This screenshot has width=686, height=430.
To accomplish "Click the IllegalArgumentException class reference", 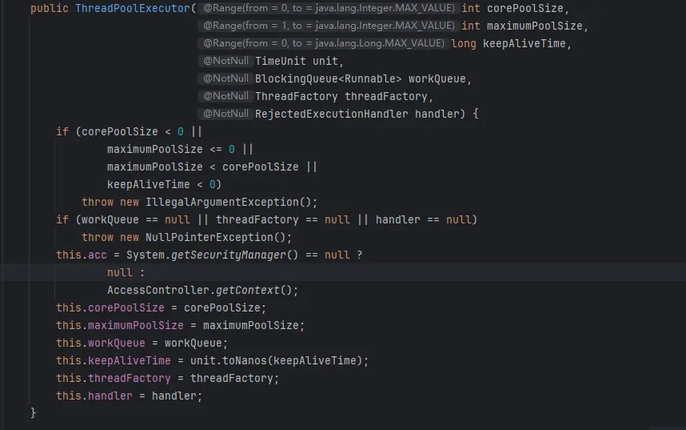I will 222,202.
